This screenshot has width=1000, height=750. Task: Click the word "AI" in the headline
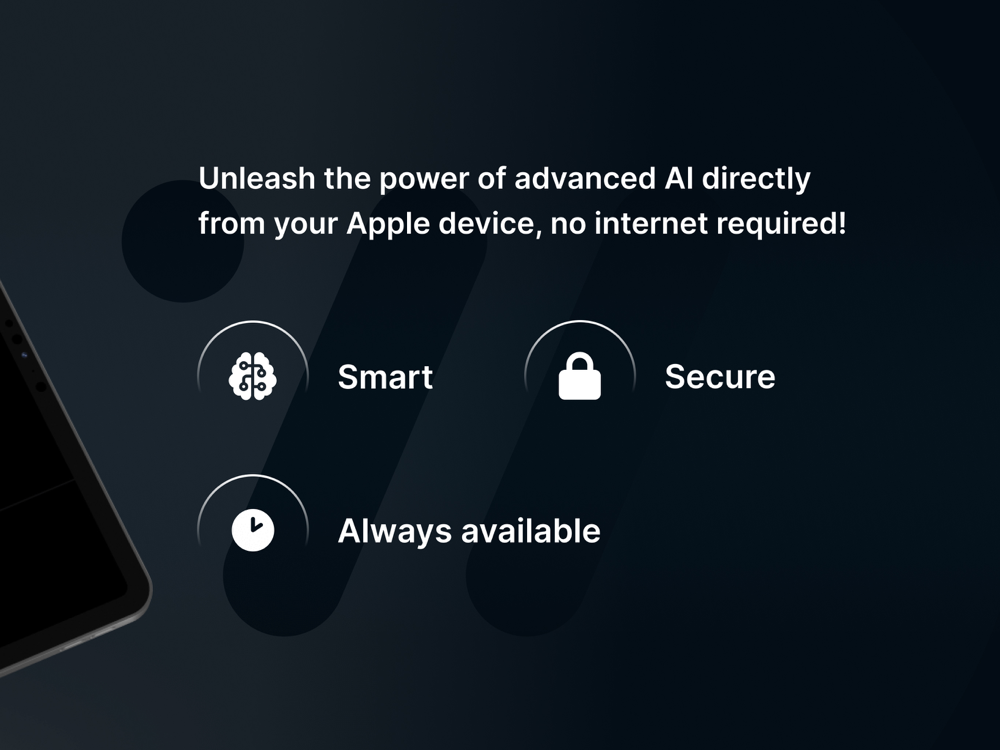pos(679,178)
